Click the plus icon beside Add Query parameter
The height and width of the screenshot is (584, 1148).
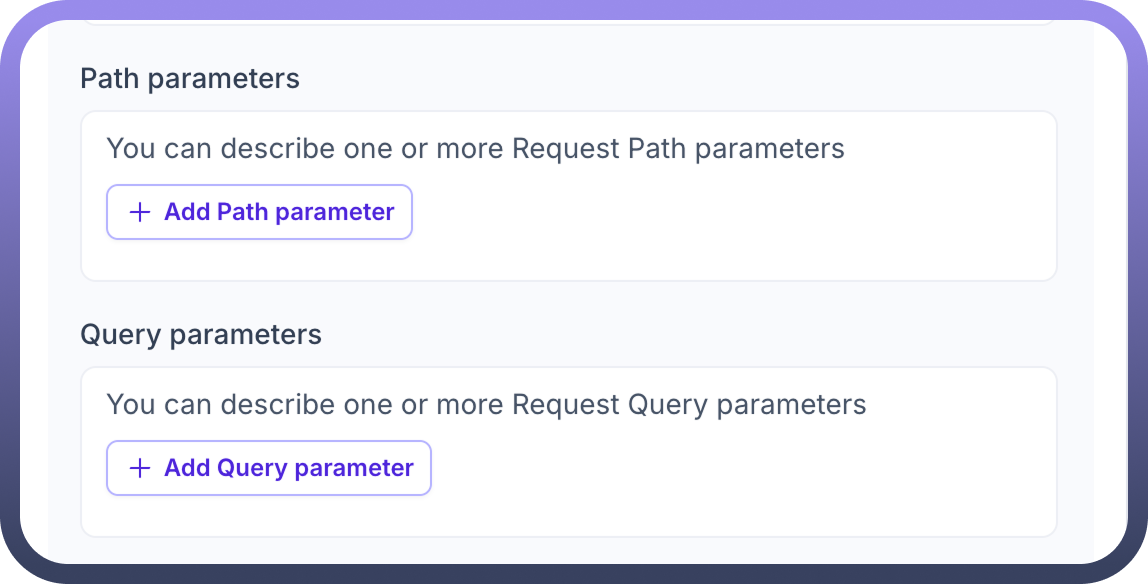[140, 468]
